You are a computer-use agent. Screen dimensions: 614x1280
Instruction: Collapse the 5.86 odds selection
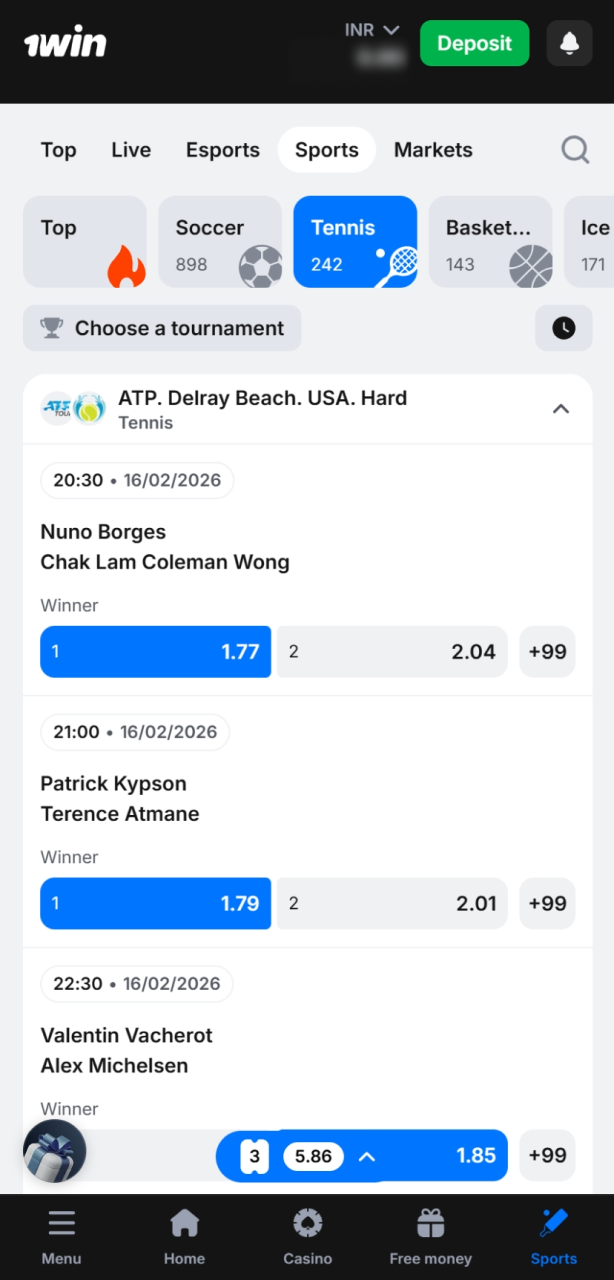(366, 1155)
